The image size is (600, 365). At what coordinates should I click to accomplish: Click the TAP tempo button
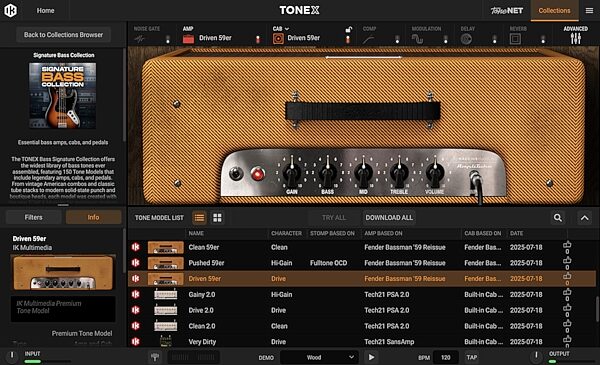[x=472, y=357]
